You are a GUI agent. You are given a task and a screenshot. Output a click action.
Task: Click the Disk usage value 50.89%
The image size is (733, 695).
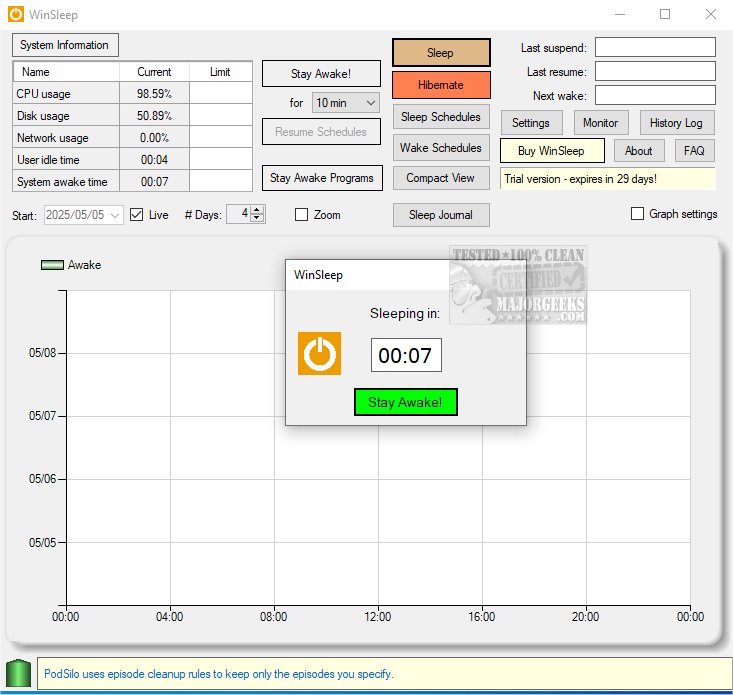click(x=154, y=115)
